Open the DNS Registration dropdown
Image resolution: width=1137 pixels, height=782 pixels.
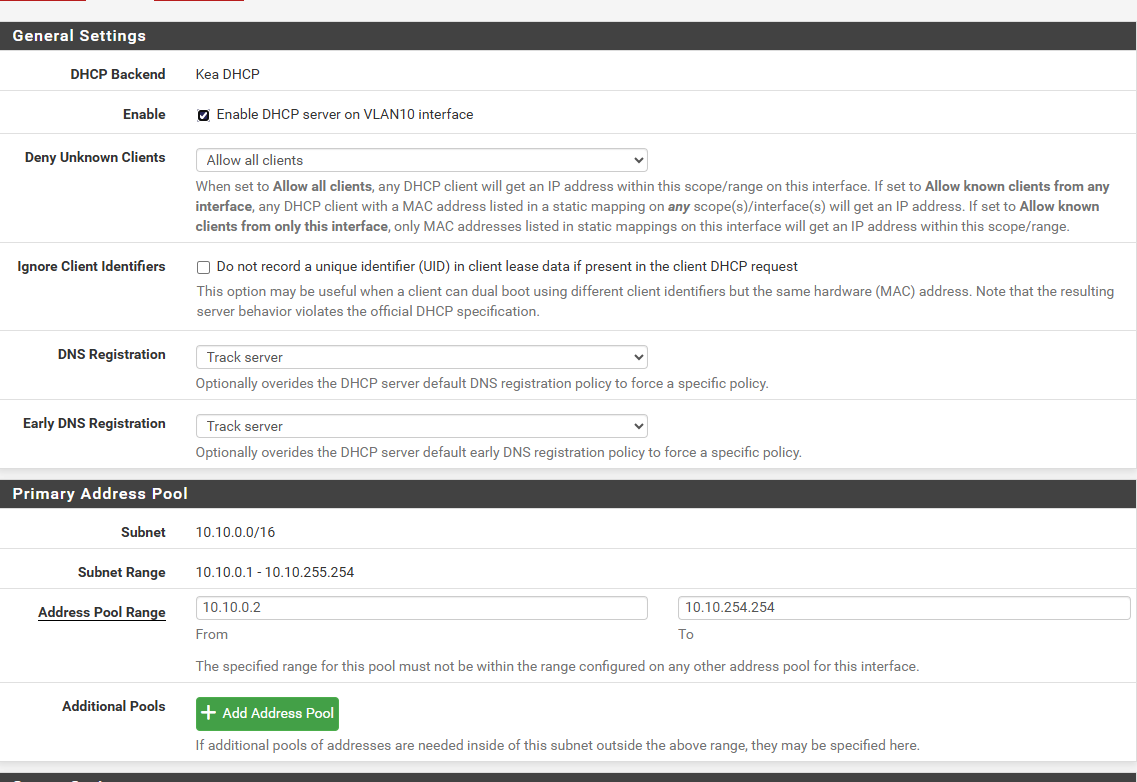click(420, 357)
